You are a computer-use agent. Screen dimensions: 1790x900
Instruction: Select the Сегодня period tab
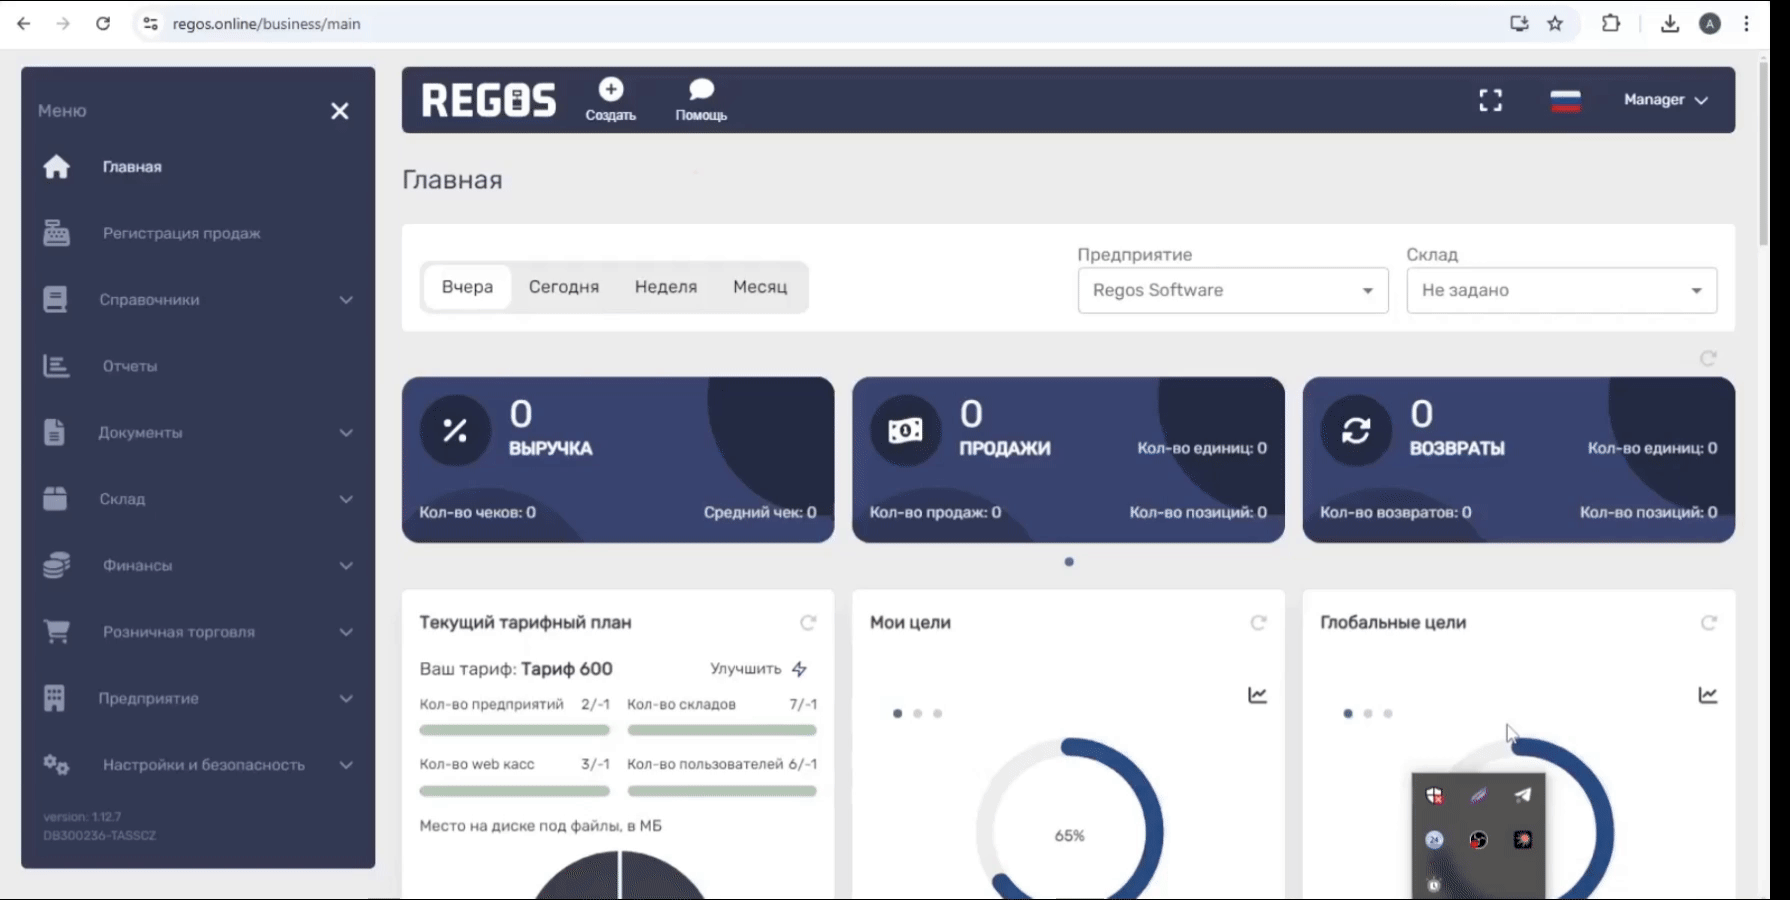564,287
